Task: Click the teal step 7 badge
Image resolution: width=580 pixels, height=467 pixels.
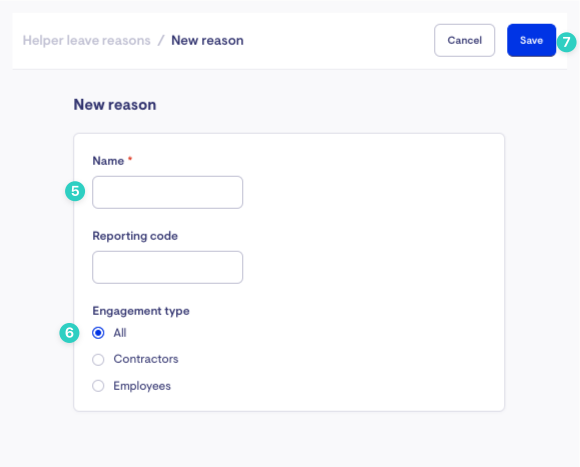Action: click(x=566, y=42)
